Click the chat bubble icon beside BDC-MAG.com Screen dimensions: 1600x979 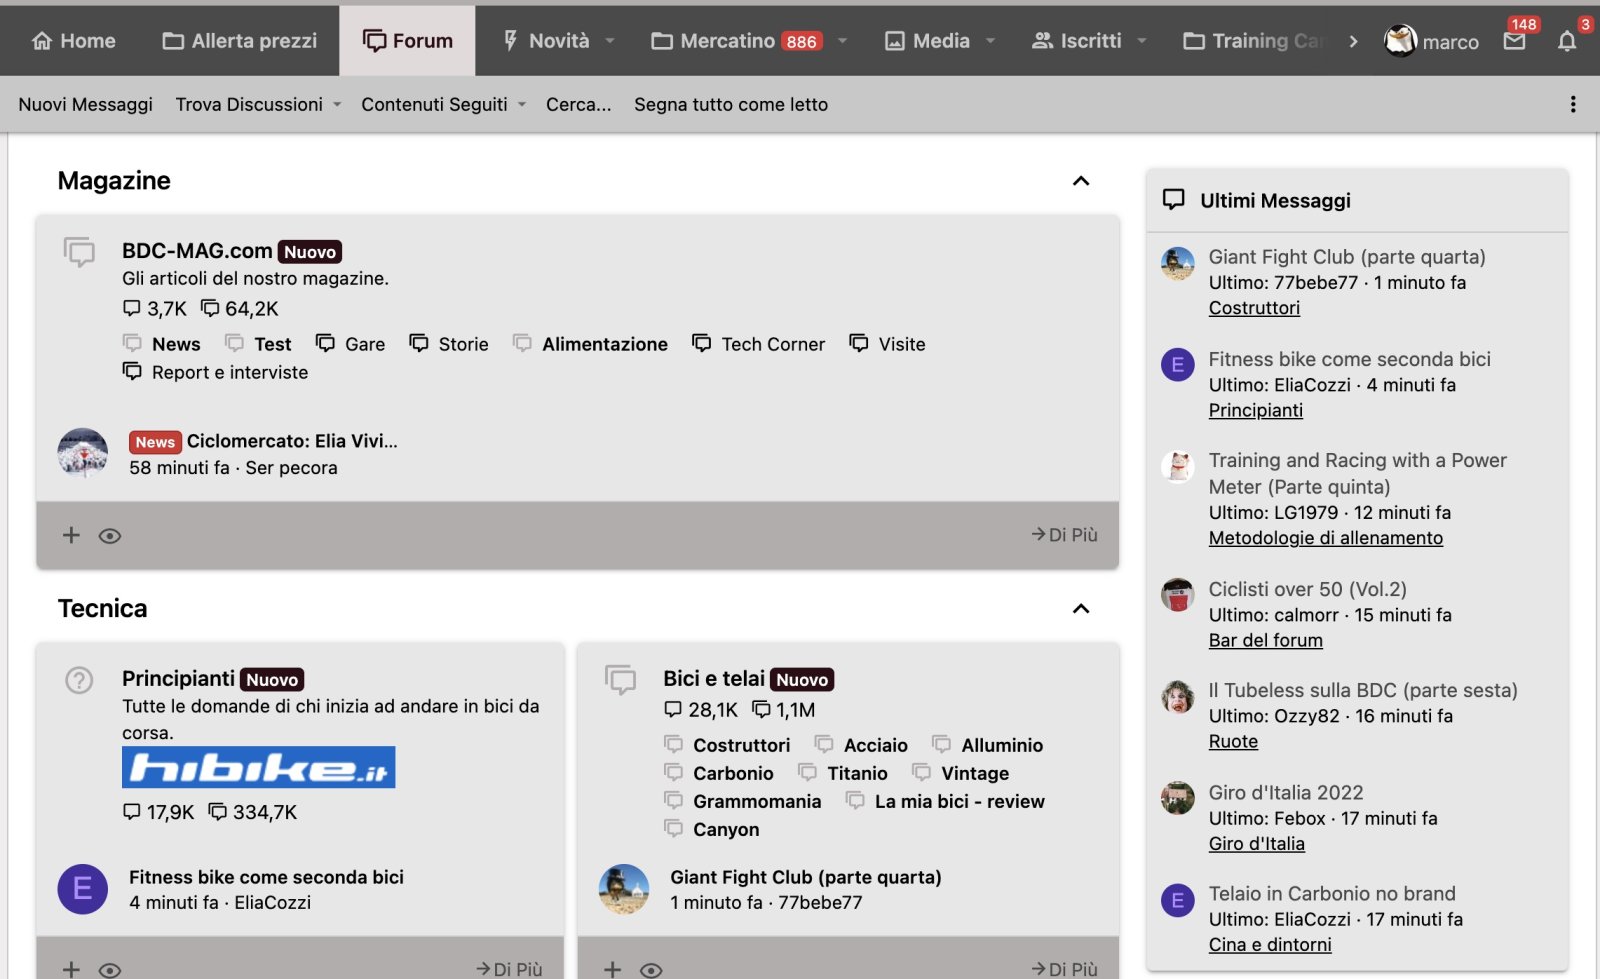(79, 251)
